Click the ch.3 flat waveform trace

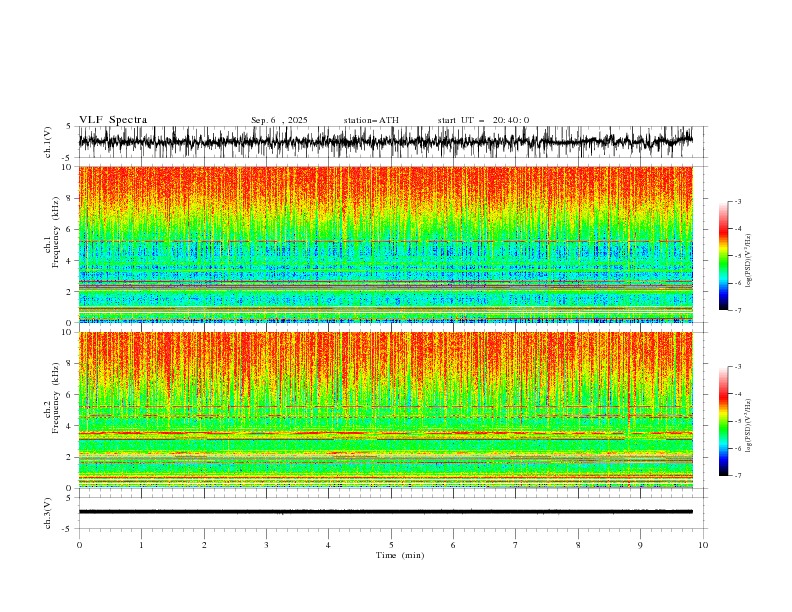coord(385,512)
